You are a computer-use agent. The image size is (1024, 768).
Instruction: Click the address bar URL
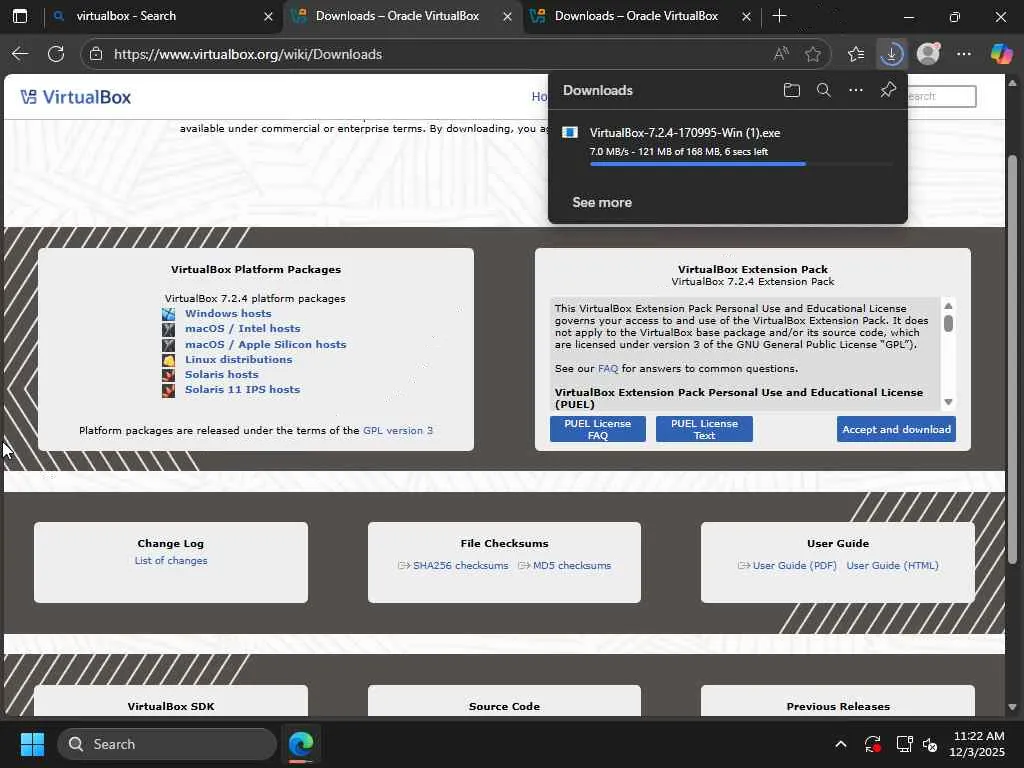tap(248, 54)
